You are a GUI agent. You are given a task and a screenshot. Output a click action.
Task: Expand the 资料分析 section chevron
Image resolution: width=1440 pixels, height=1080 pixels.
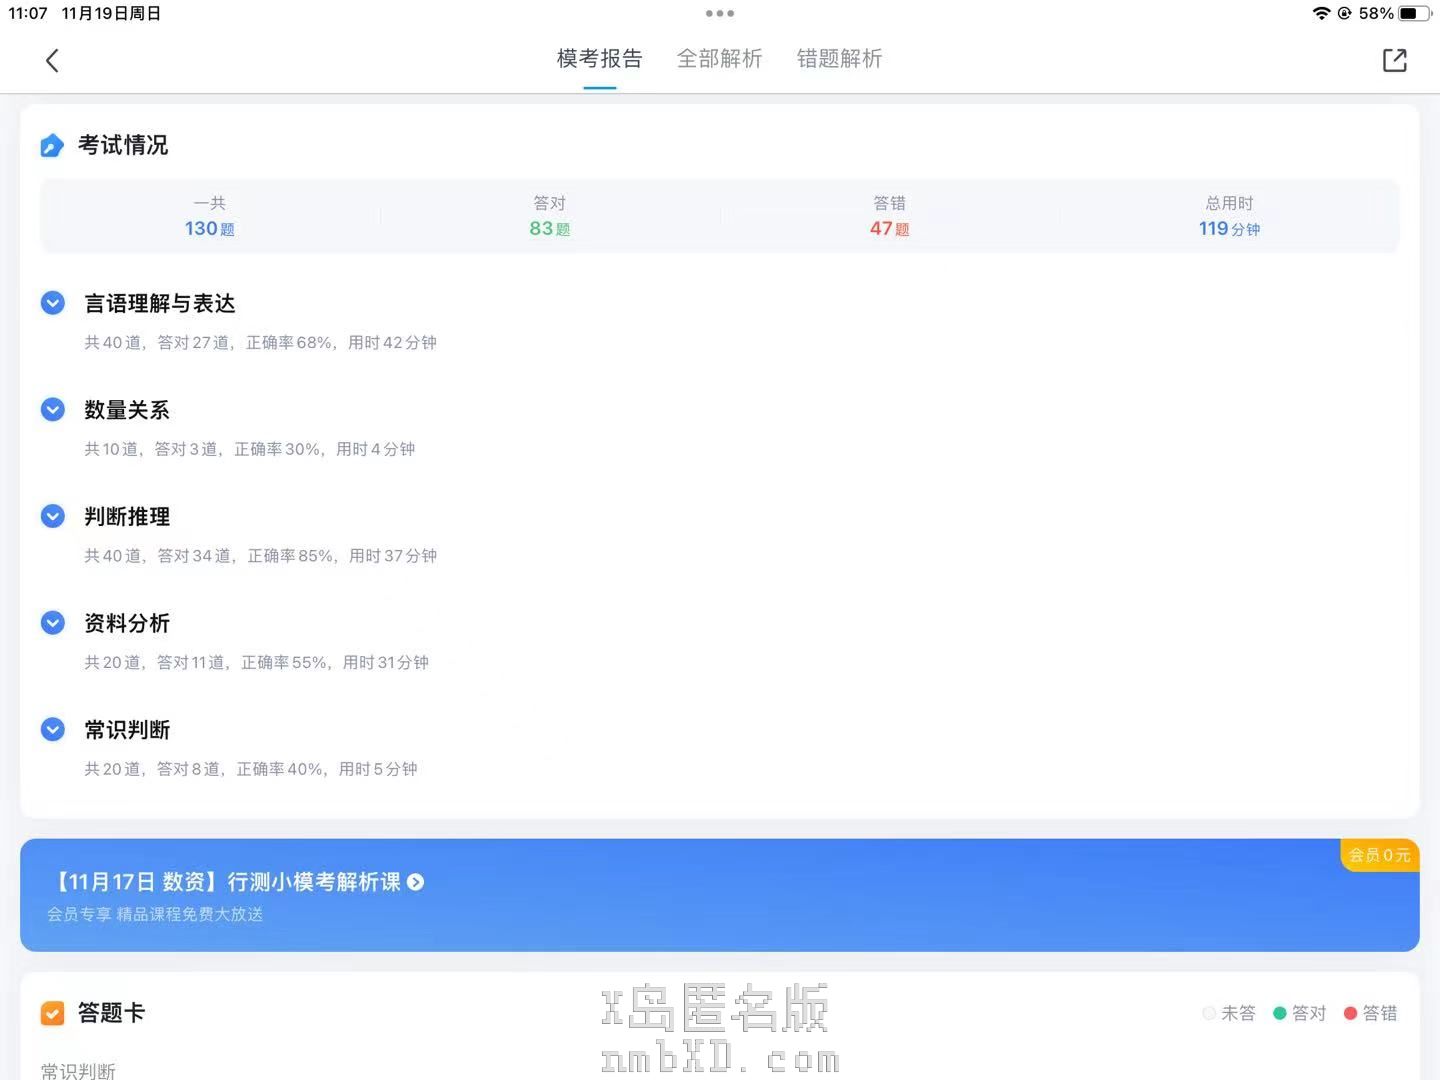click(x=53, y=623)
